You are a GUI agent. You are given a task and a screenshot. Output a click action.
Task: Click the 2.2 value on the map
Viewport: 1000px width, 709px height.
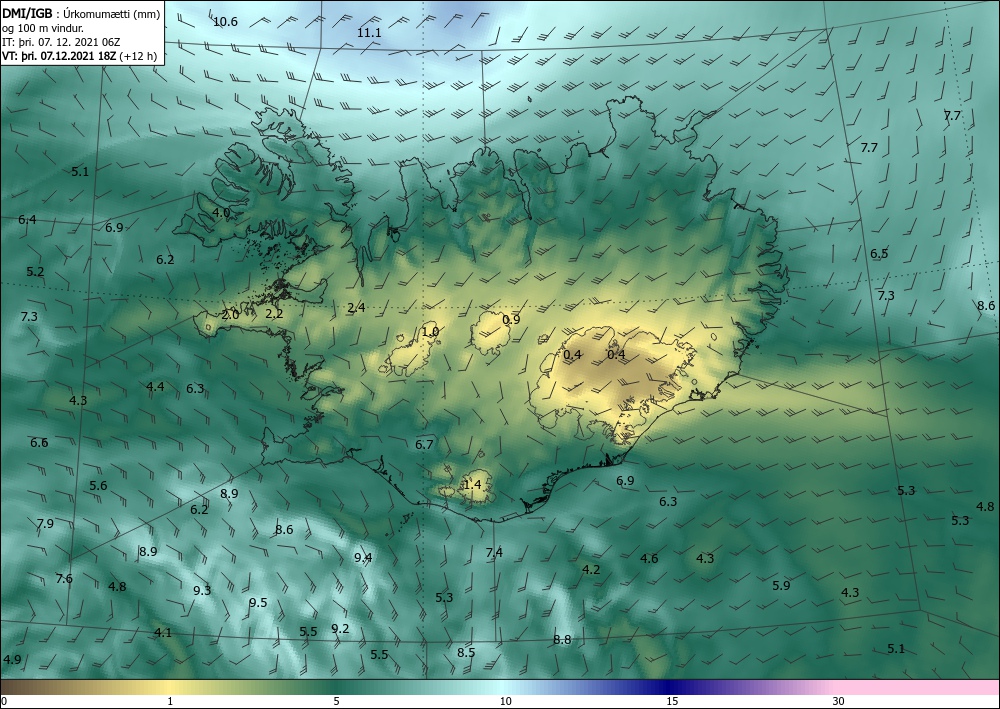274,313
